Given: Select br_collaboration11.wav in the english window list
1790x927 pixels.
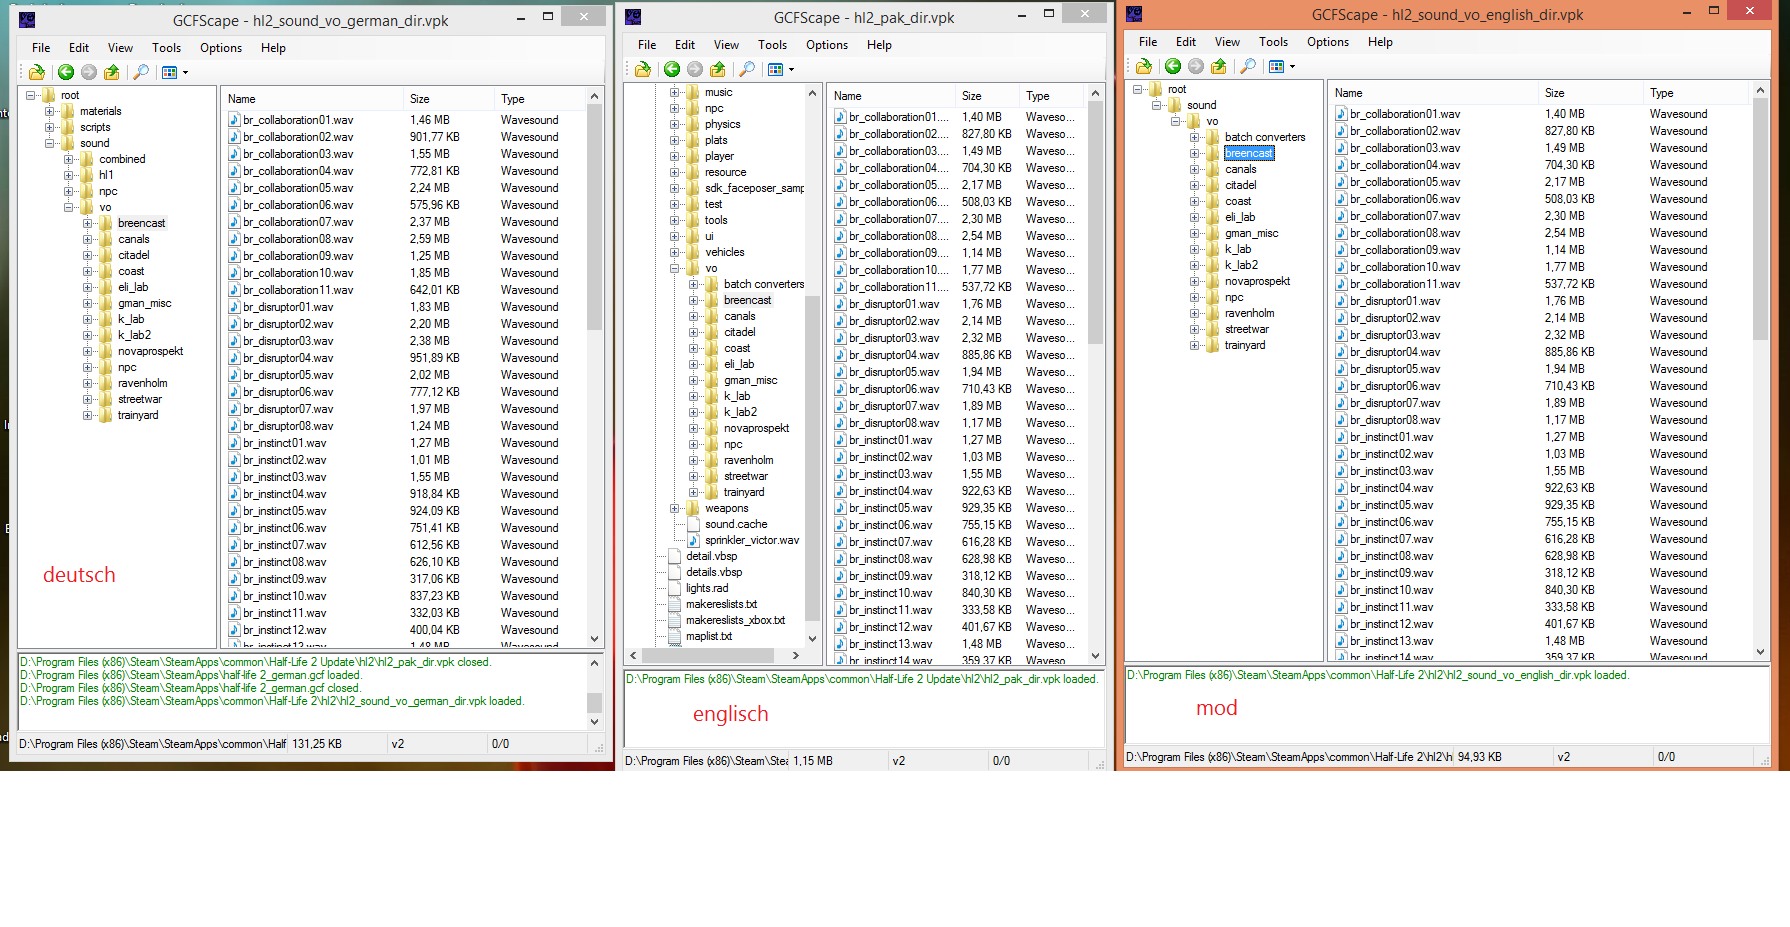Looking at the screenshot, I should coord(1404,284).
